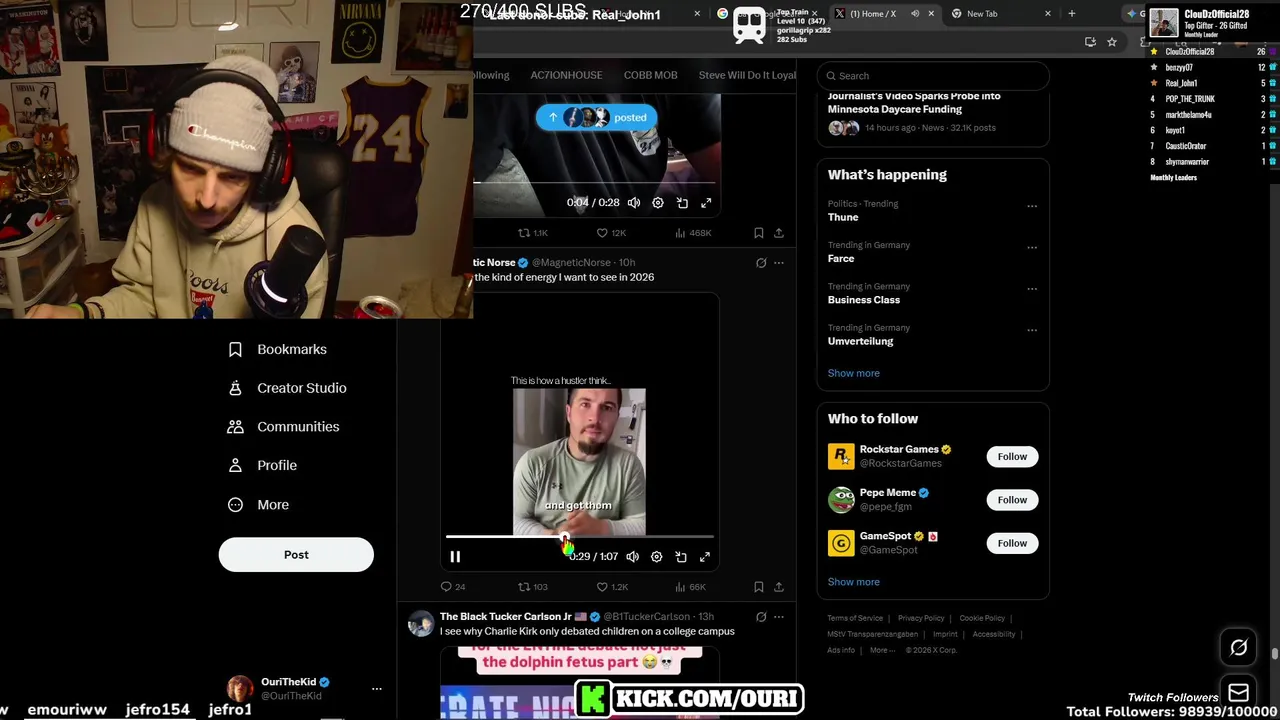The height and width of the screenshot is (720, 1280).
Task: Expand the More menu in sidebar
Action: 259,505
